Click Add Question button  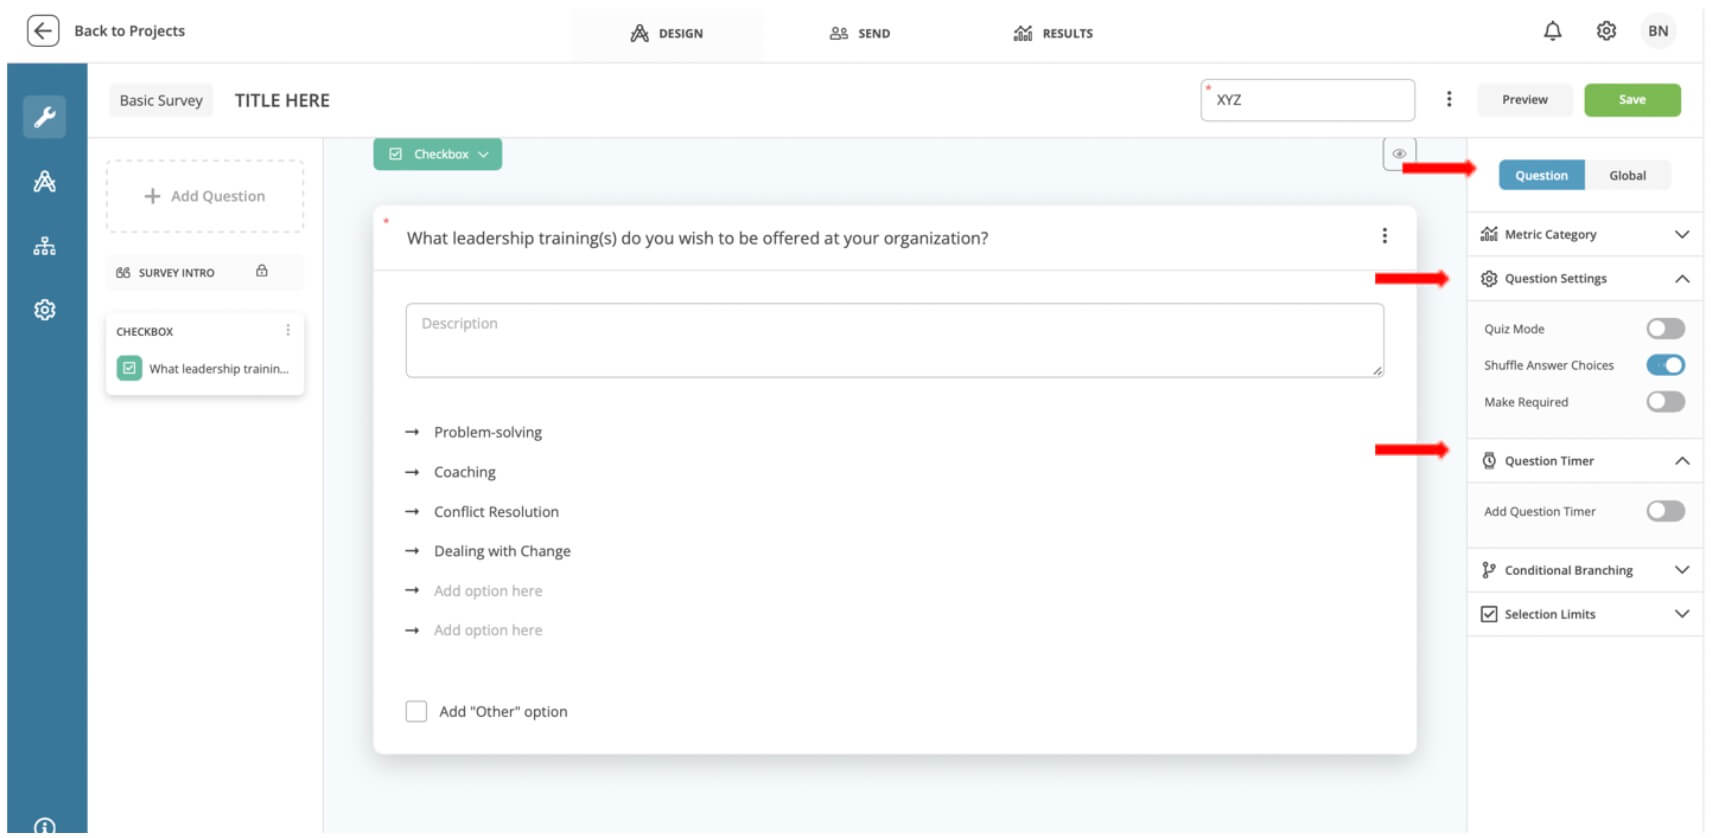click(205, 196)
